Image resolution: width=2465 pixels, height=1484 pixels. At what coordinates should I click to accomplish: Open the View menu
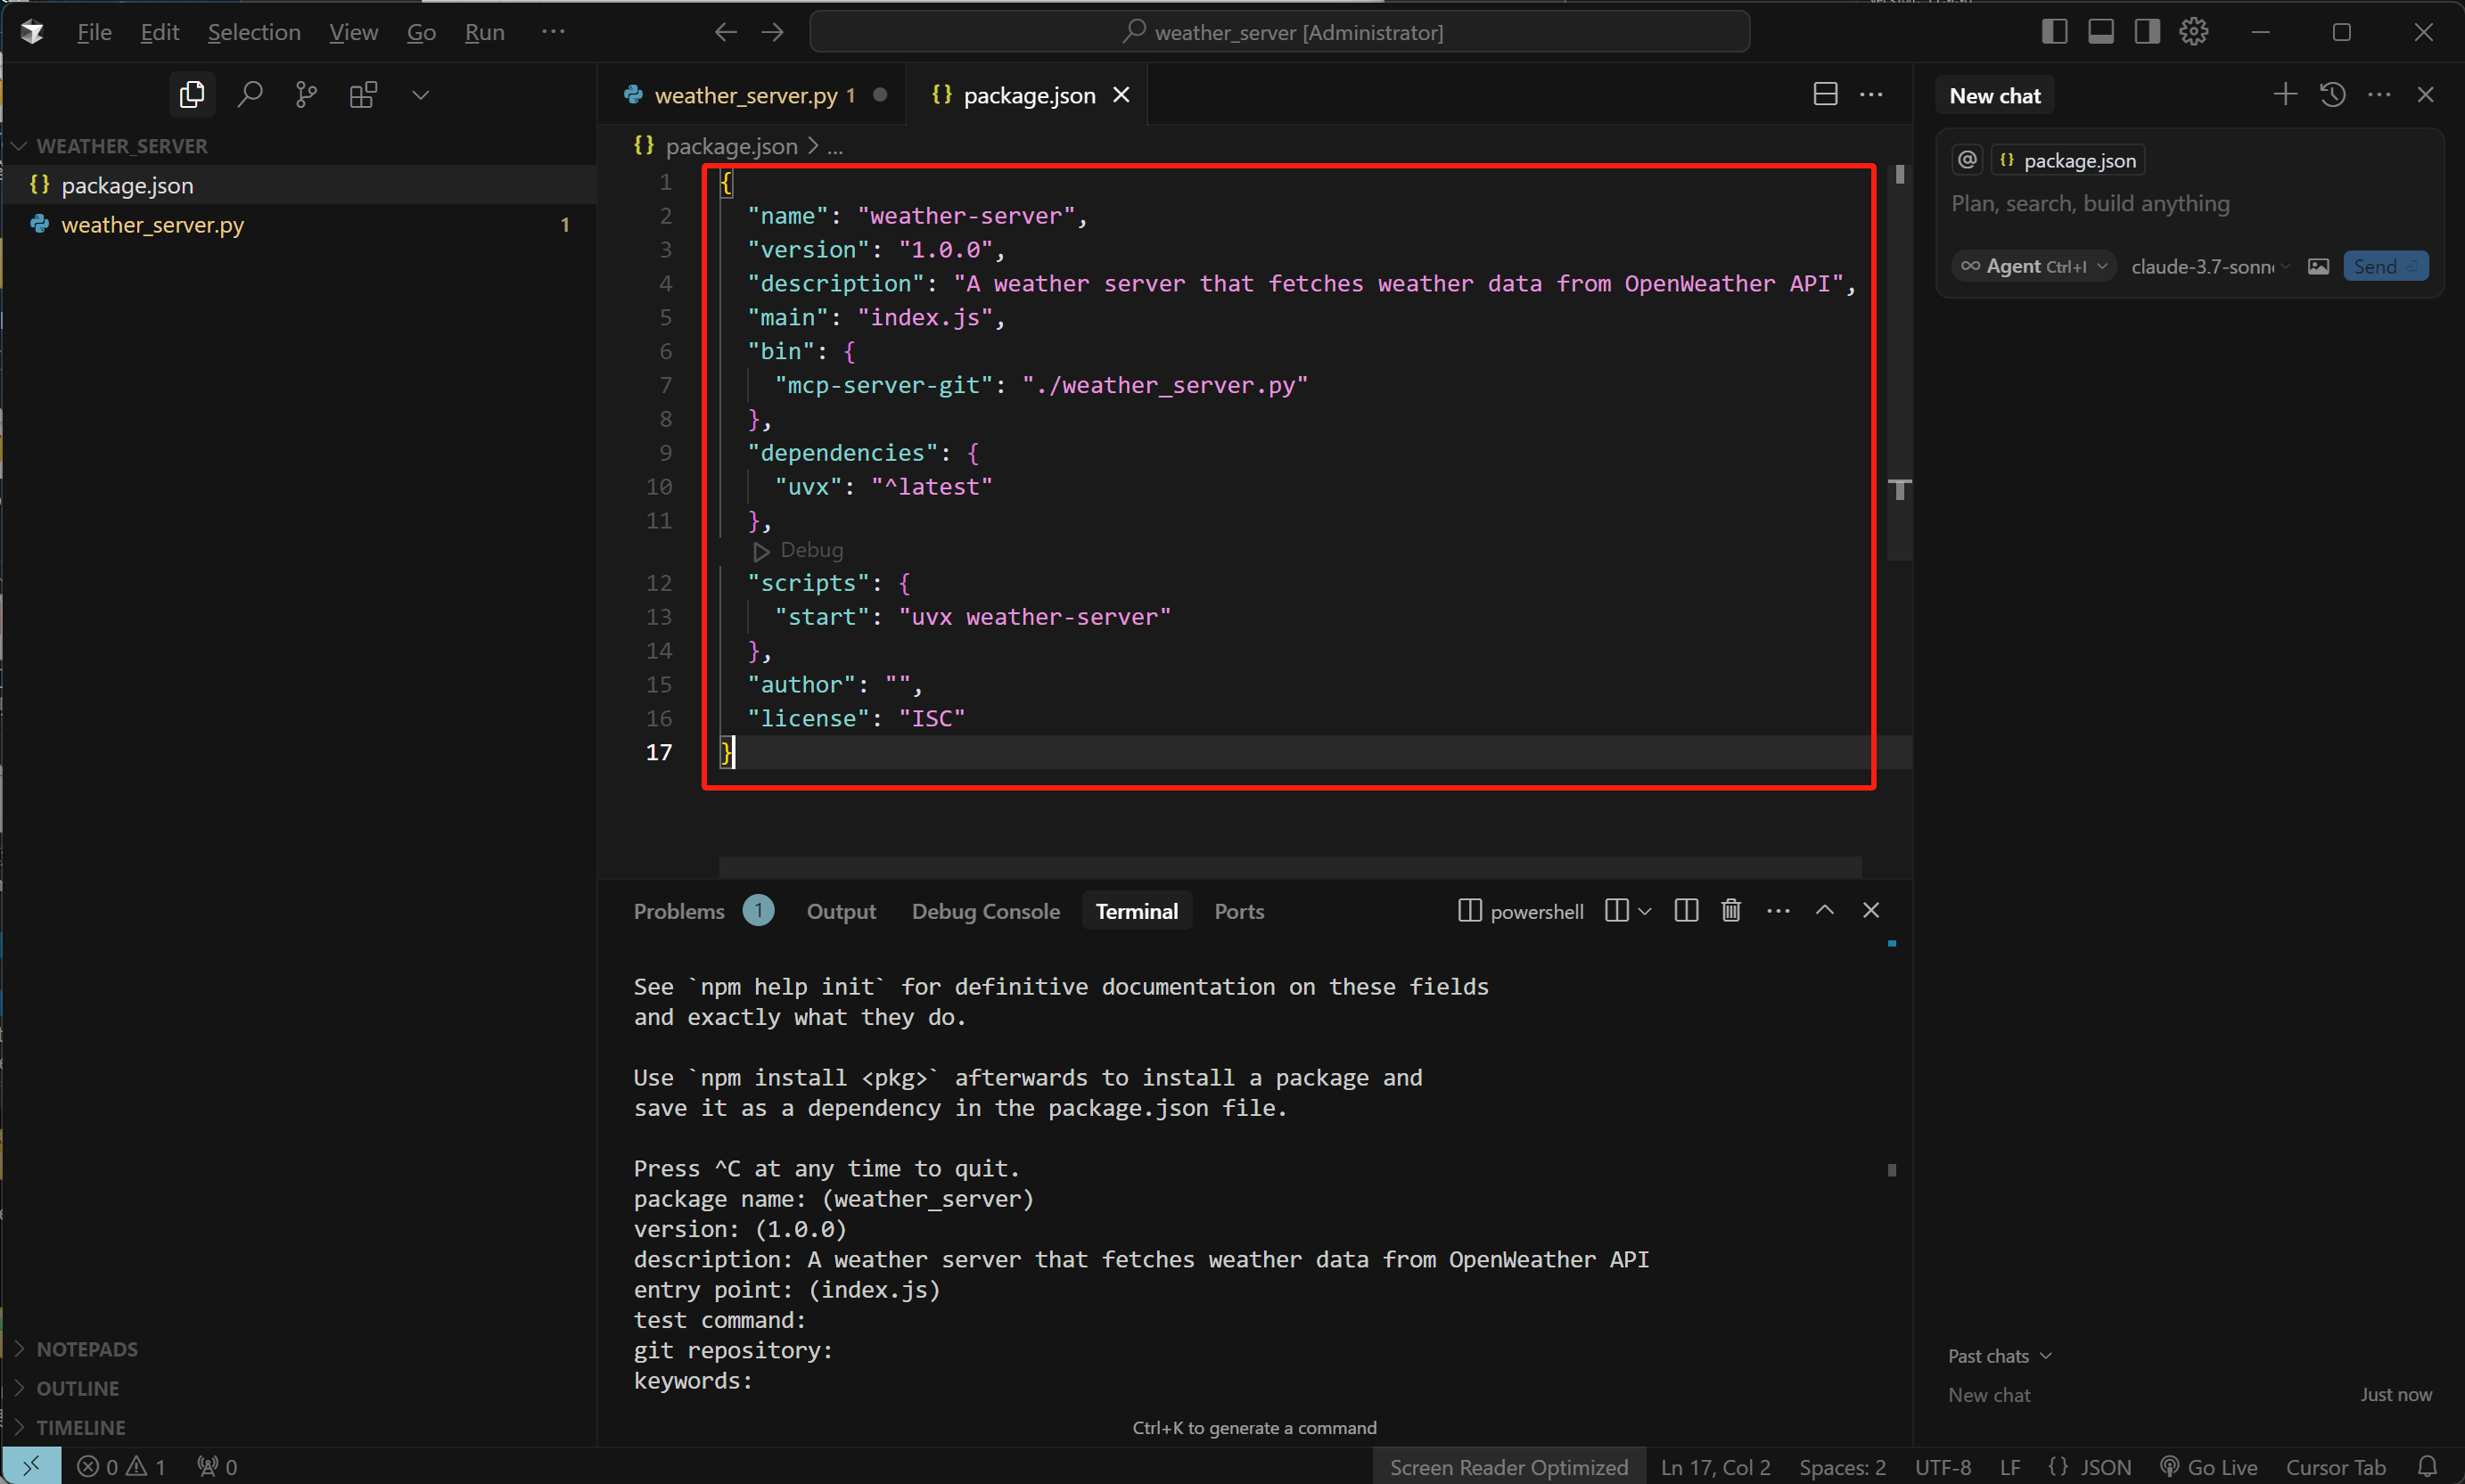click(x=353, y=32)
